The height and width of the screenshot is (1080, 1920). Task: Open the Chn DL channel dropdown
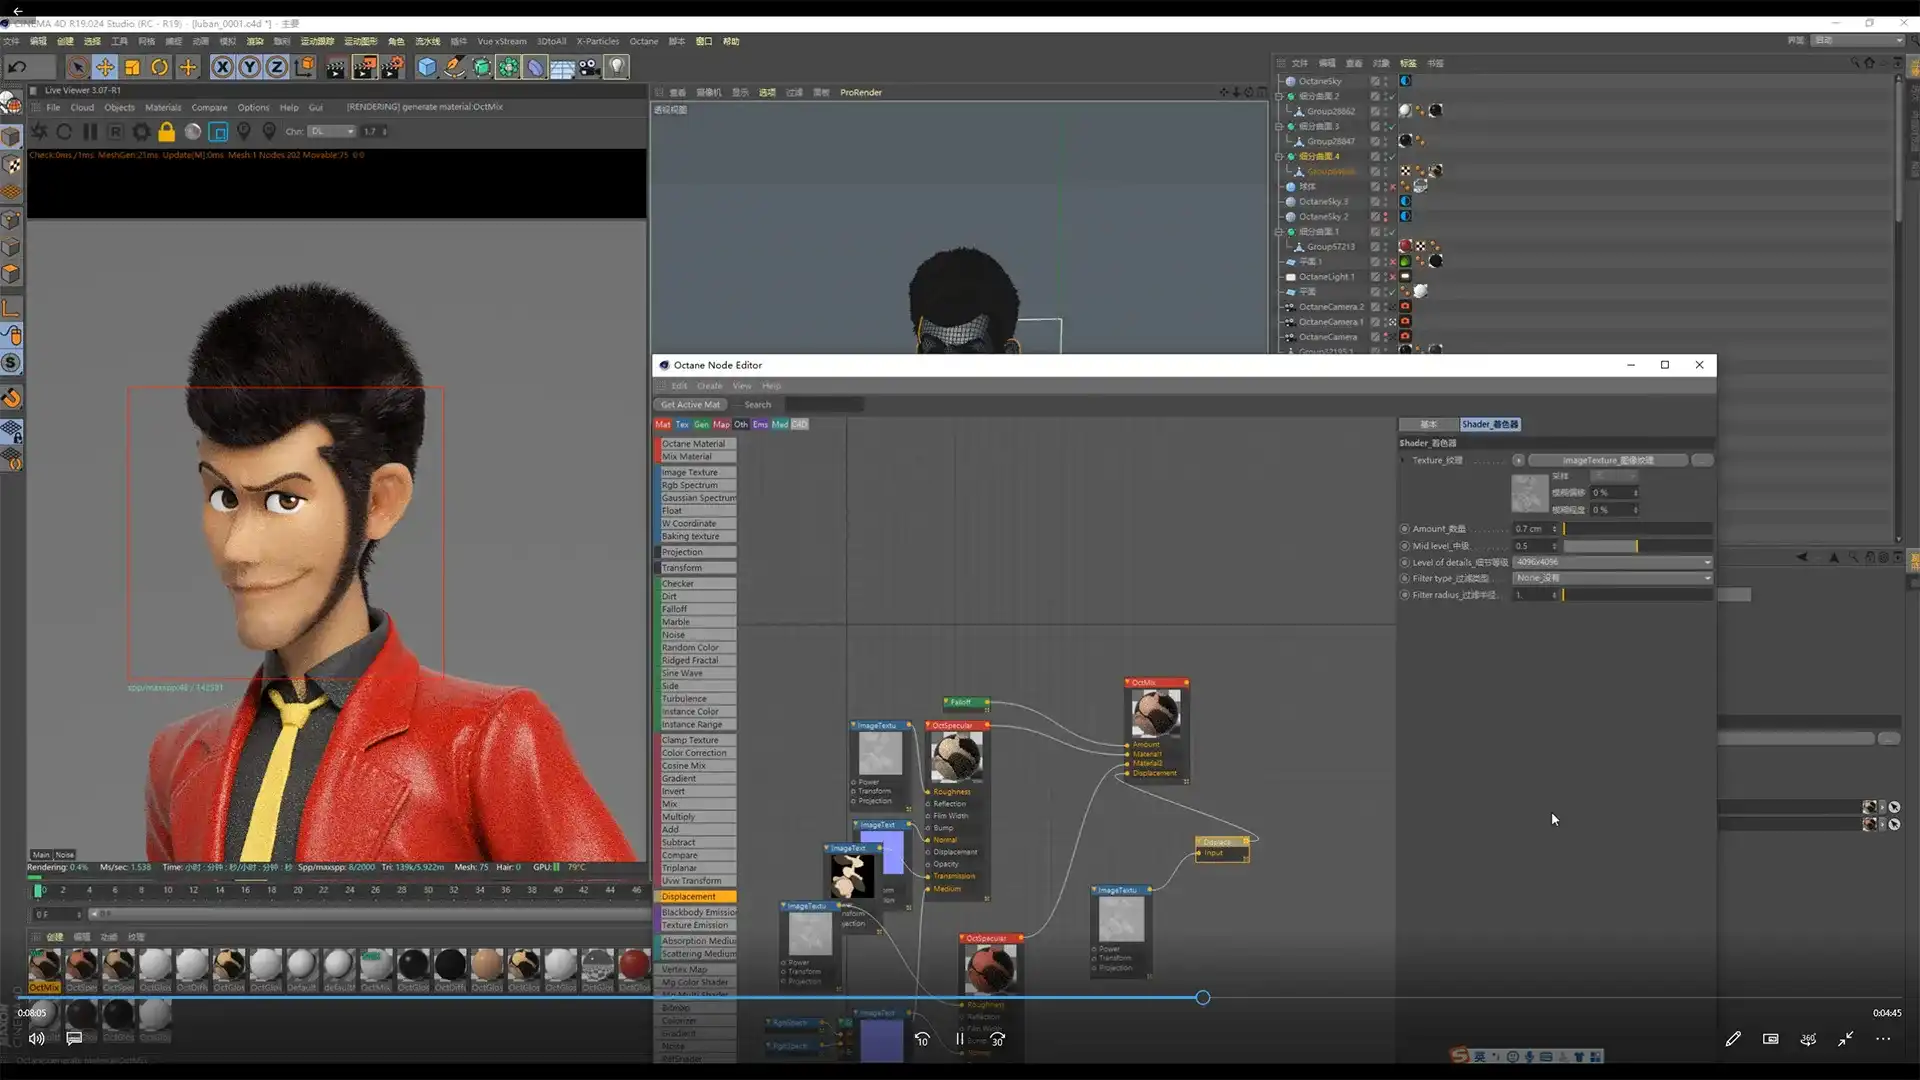click(332, 131)
